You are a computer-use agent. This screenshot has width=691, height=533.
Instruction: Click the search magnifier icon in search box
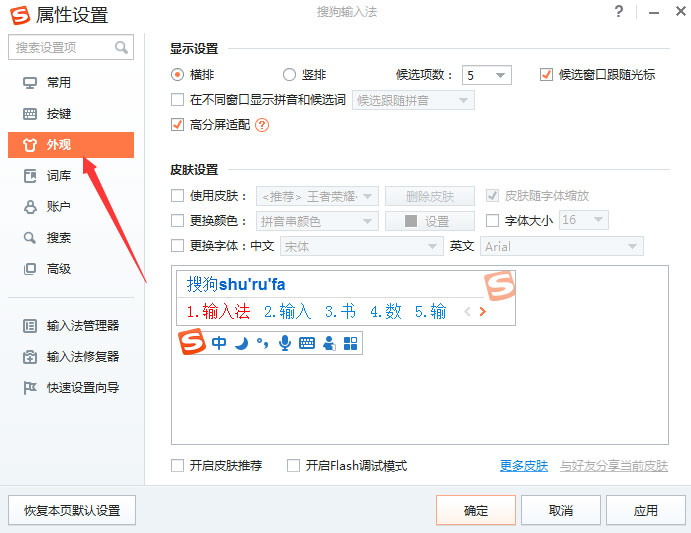(x=121, y=47)
